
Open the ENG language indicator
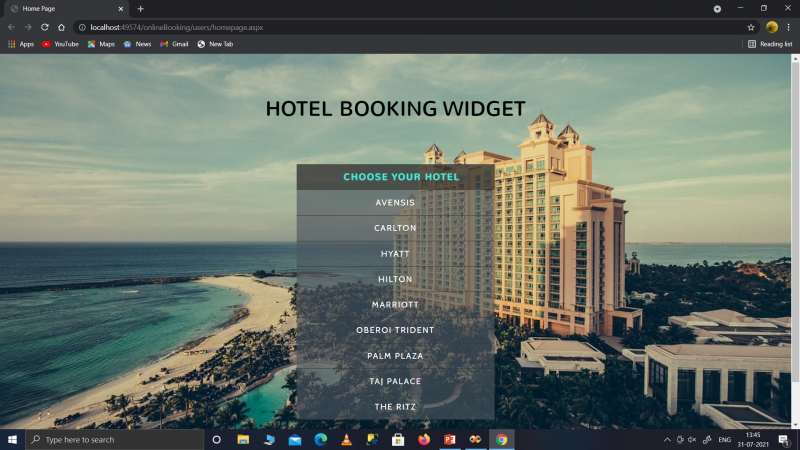coord(724,439)
